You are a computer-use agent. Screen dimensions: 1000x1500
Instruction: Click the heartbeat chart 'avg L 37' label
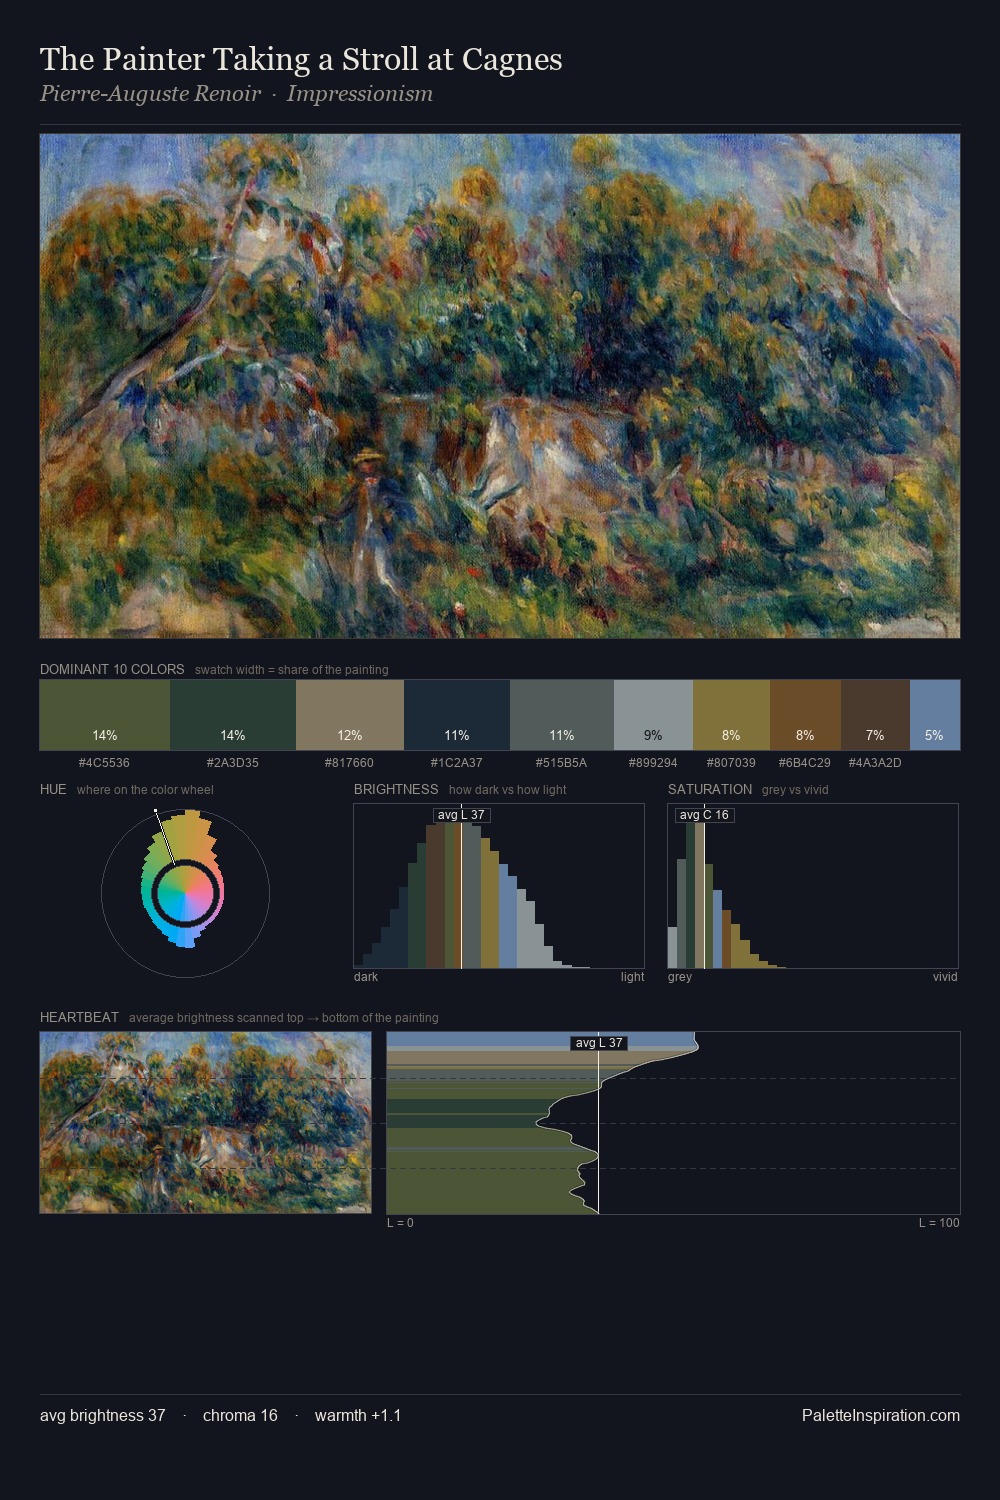(598, 1043)
